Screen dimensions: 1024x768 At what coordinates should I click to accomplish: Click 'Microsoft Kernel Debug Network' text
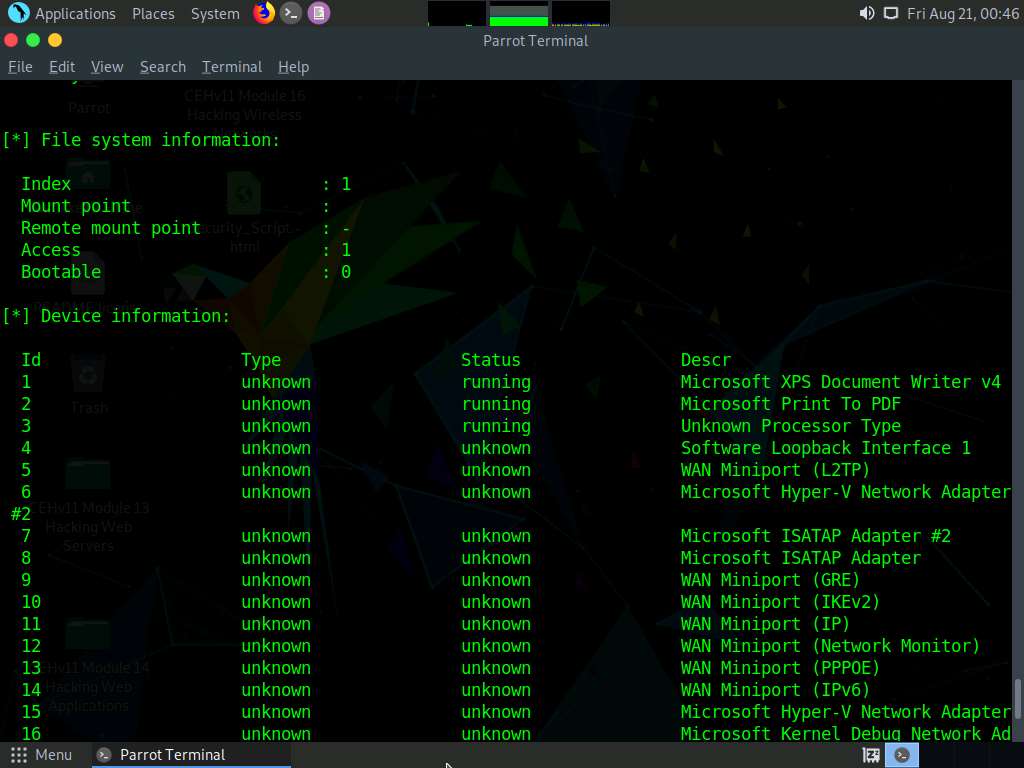(x=831, y=734)
